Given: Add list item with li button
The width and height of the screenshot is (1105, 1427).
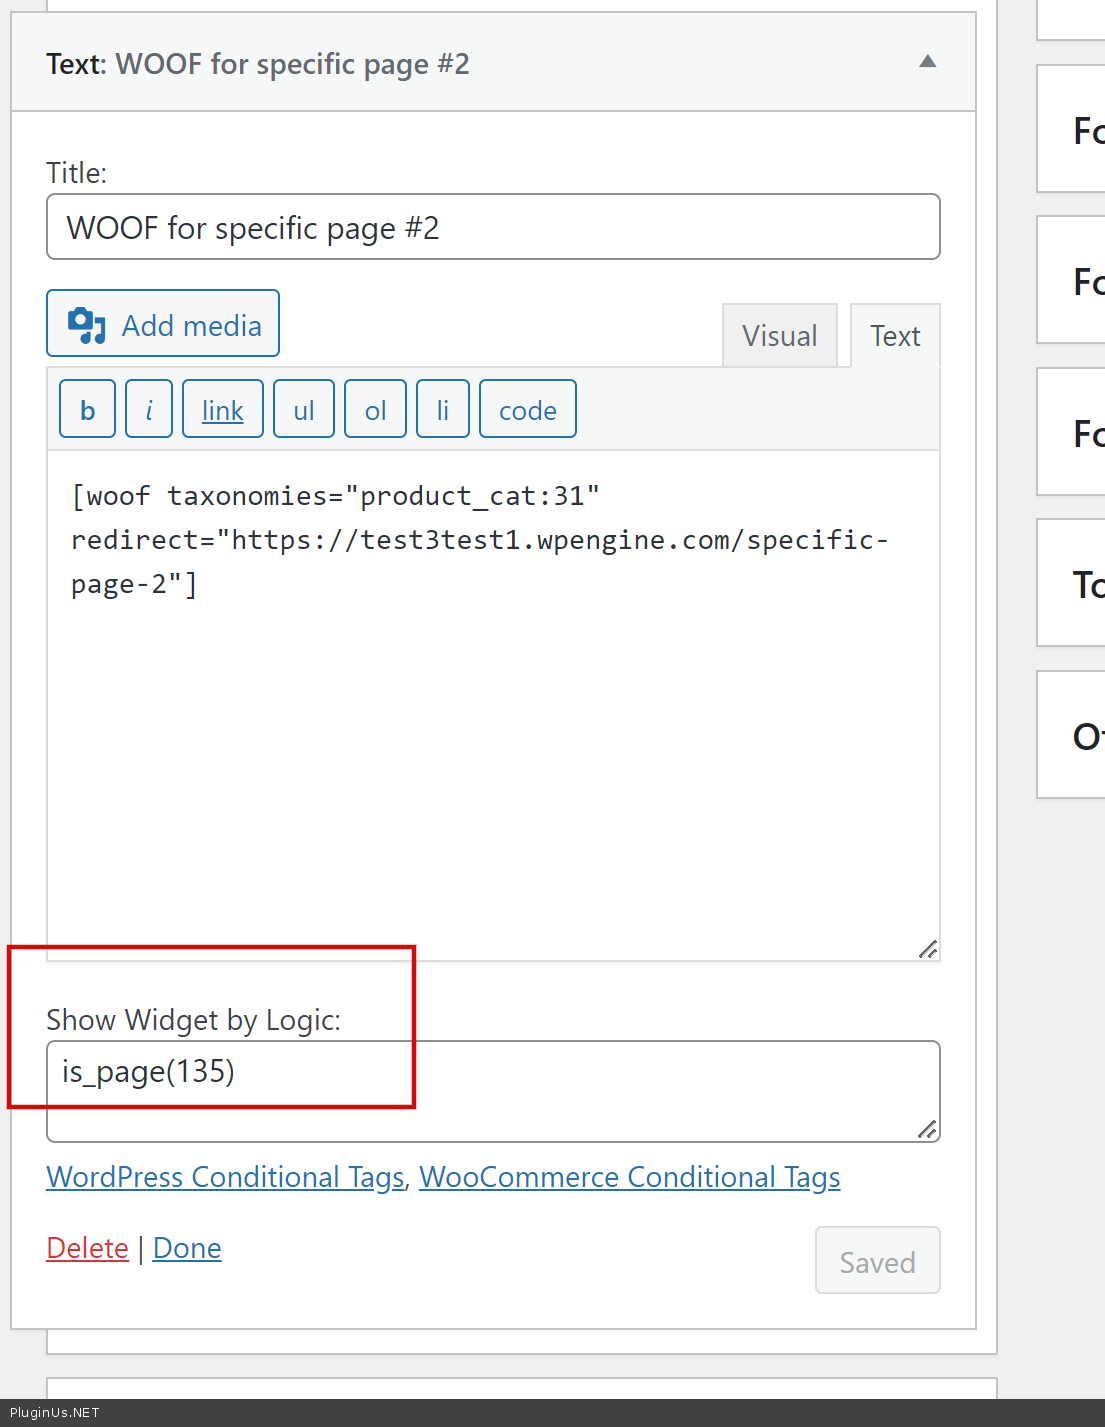Looking at the screenshot, I should pyautogui.click(x=442, y=410).
